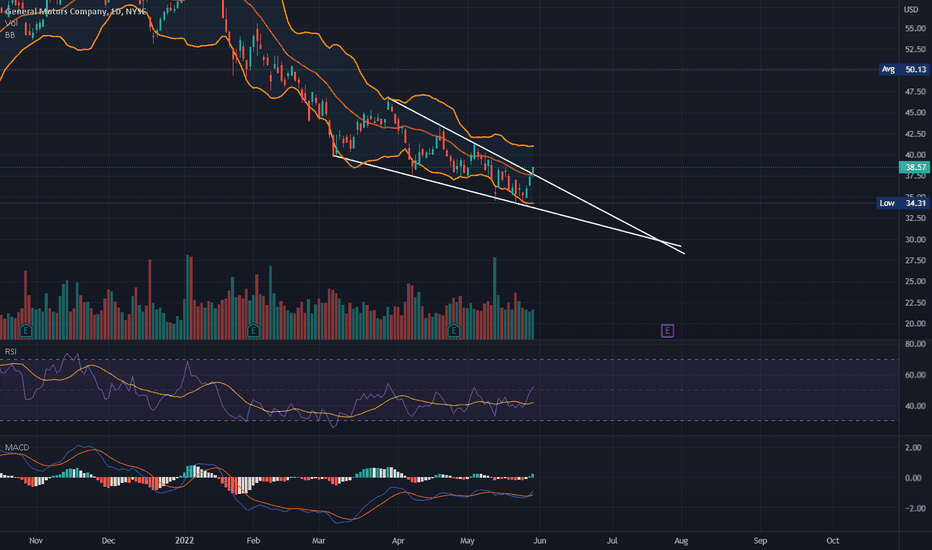
Task: Select the General Motors Company chart title
Action: pos(75,11)
